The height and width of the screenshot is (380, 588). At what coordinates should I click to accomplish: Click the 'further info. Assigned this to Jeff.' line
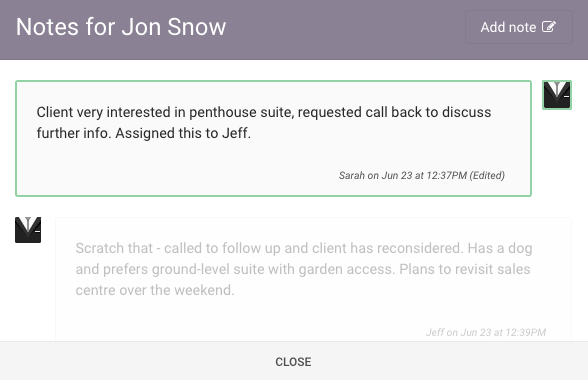[144, 133]
